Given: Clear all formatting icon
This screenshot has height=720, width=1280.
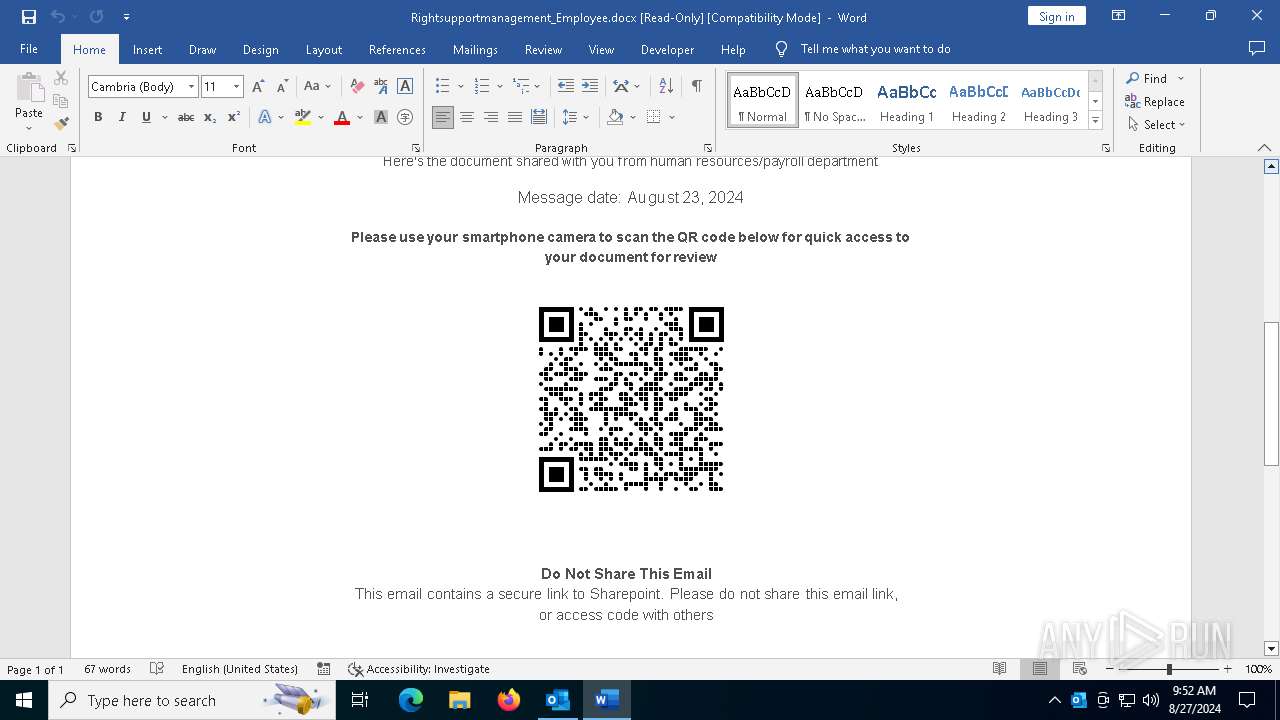Looking at the screenshot, I should pos(357,86).
